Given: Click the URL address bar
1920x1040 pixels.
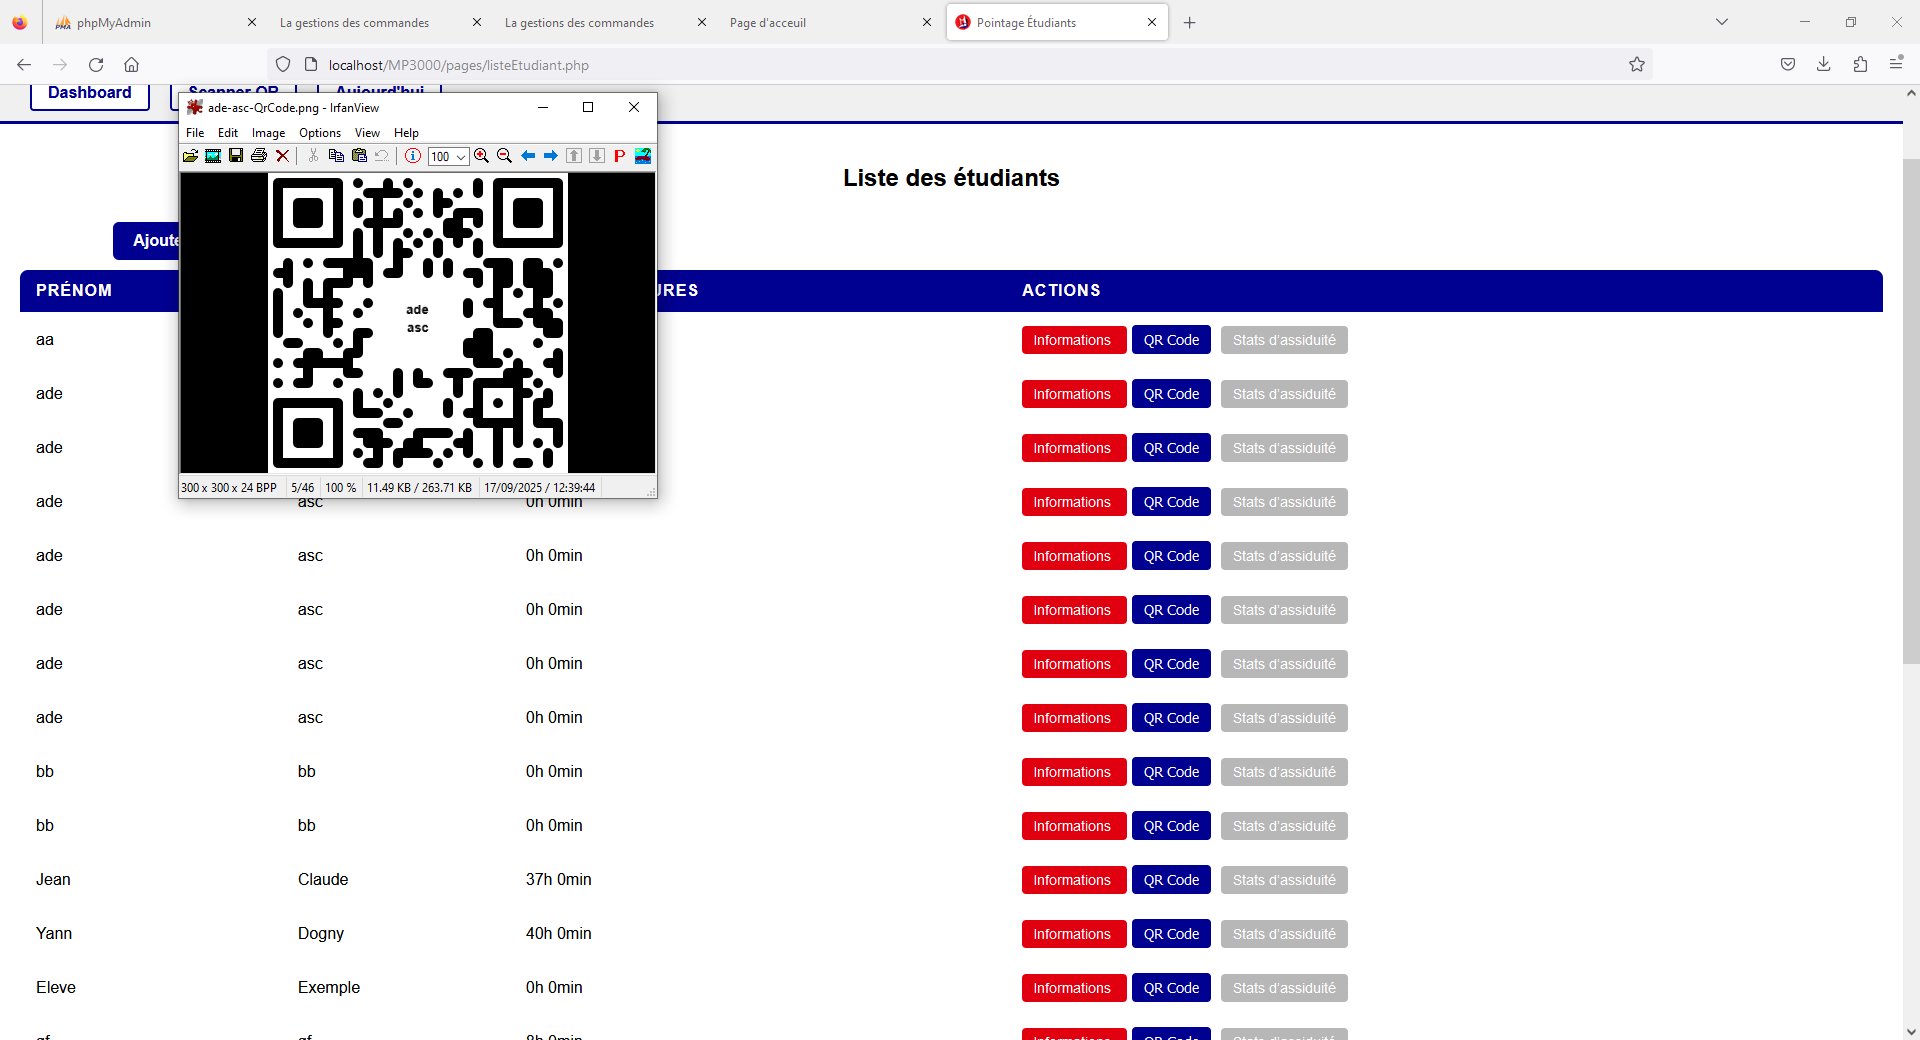Looking at the screenshot, I should (x=960, y=65).
